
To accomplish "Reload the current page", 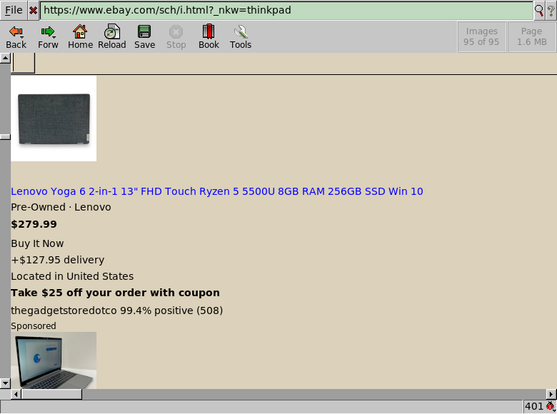I will 112,36.
